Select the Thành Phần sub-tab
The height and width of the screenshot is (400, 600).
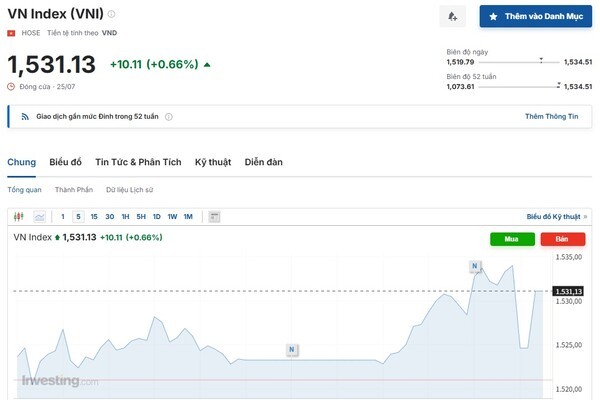tap(74, 190)
